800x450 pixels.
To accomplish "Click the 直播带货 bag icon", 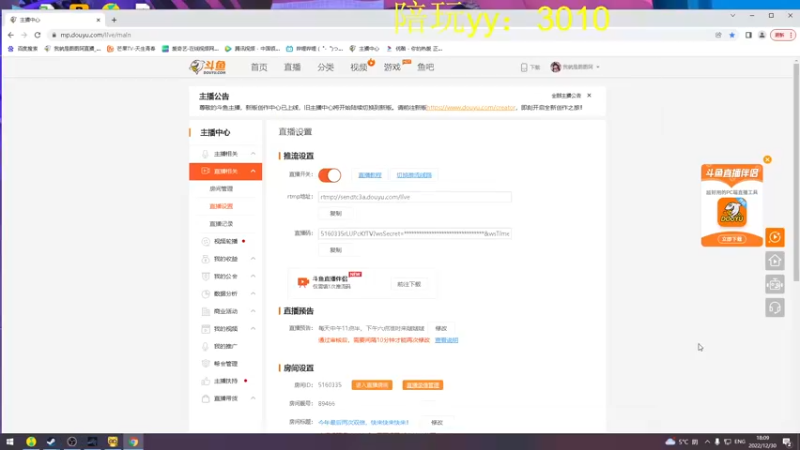I will (x=206, y=398).
